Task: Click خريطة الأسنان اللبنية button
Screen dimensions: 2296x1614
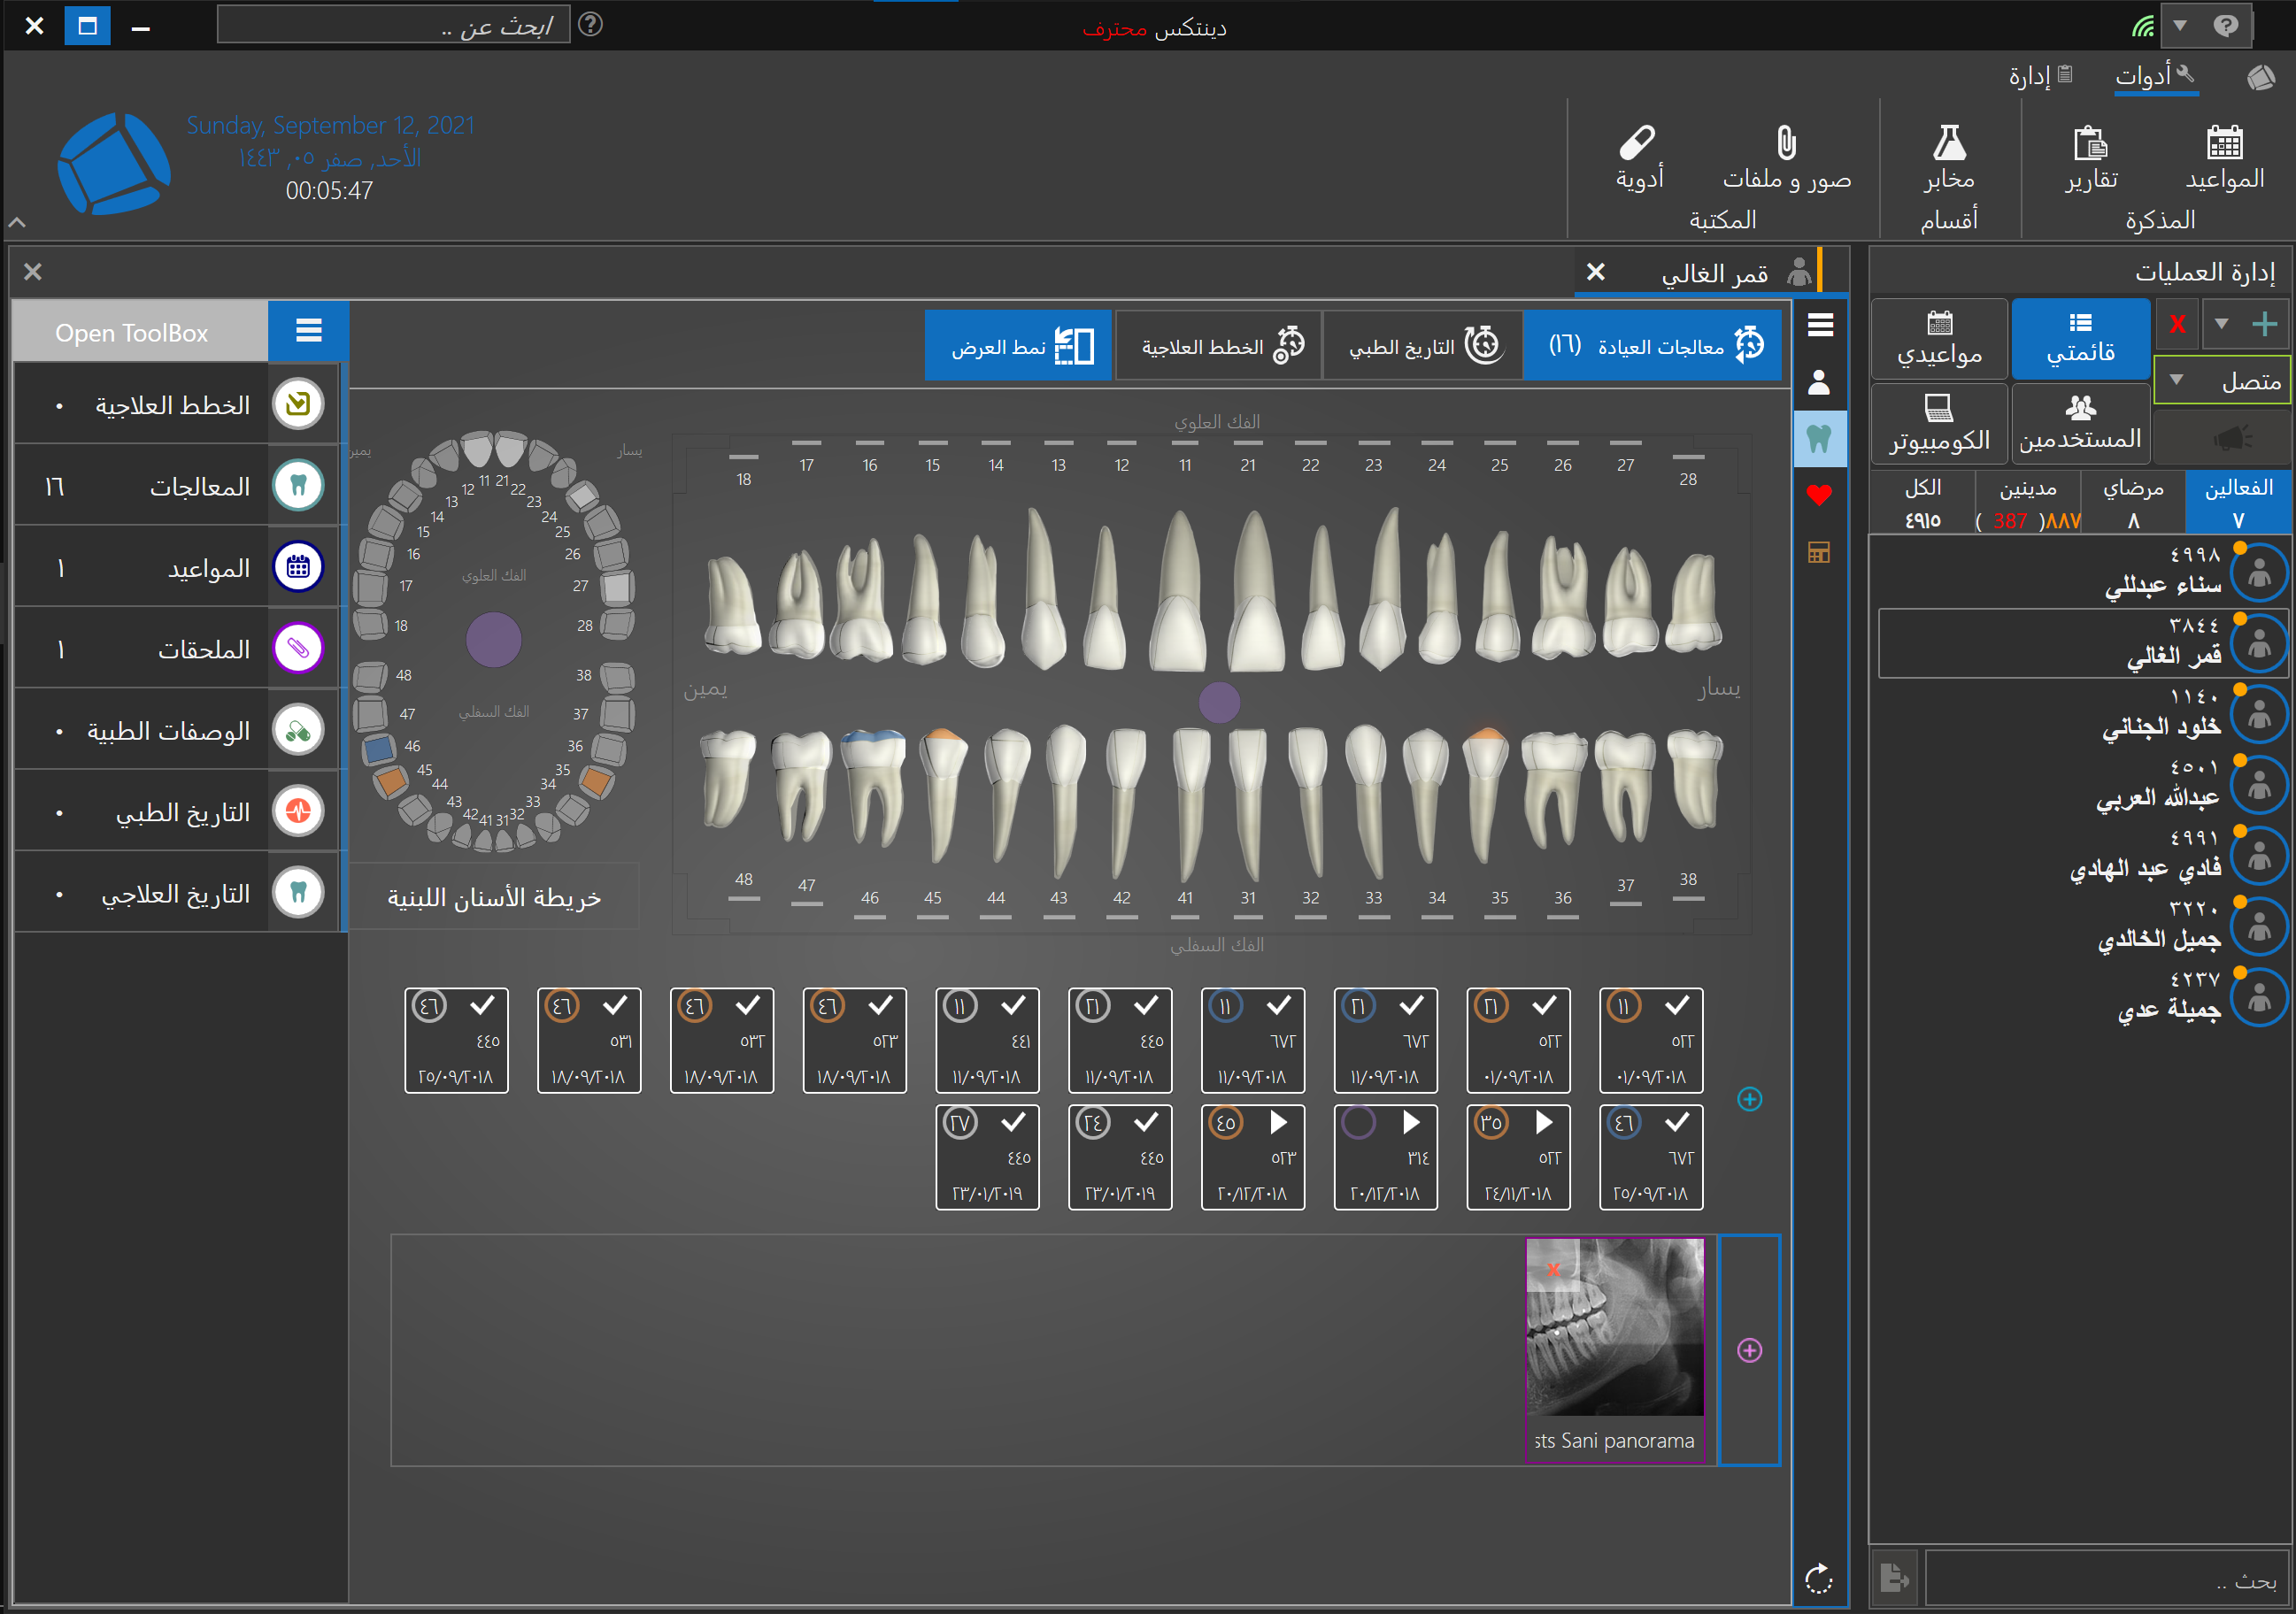Action: 494,897
